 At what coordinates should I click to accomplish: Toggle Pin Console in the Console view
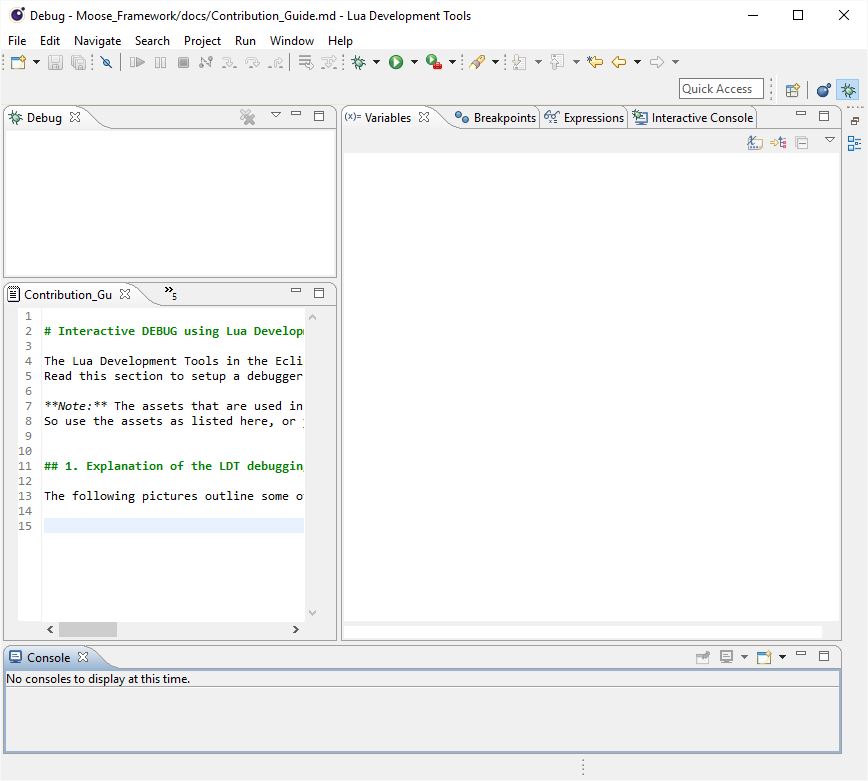(x=704, y=656)
